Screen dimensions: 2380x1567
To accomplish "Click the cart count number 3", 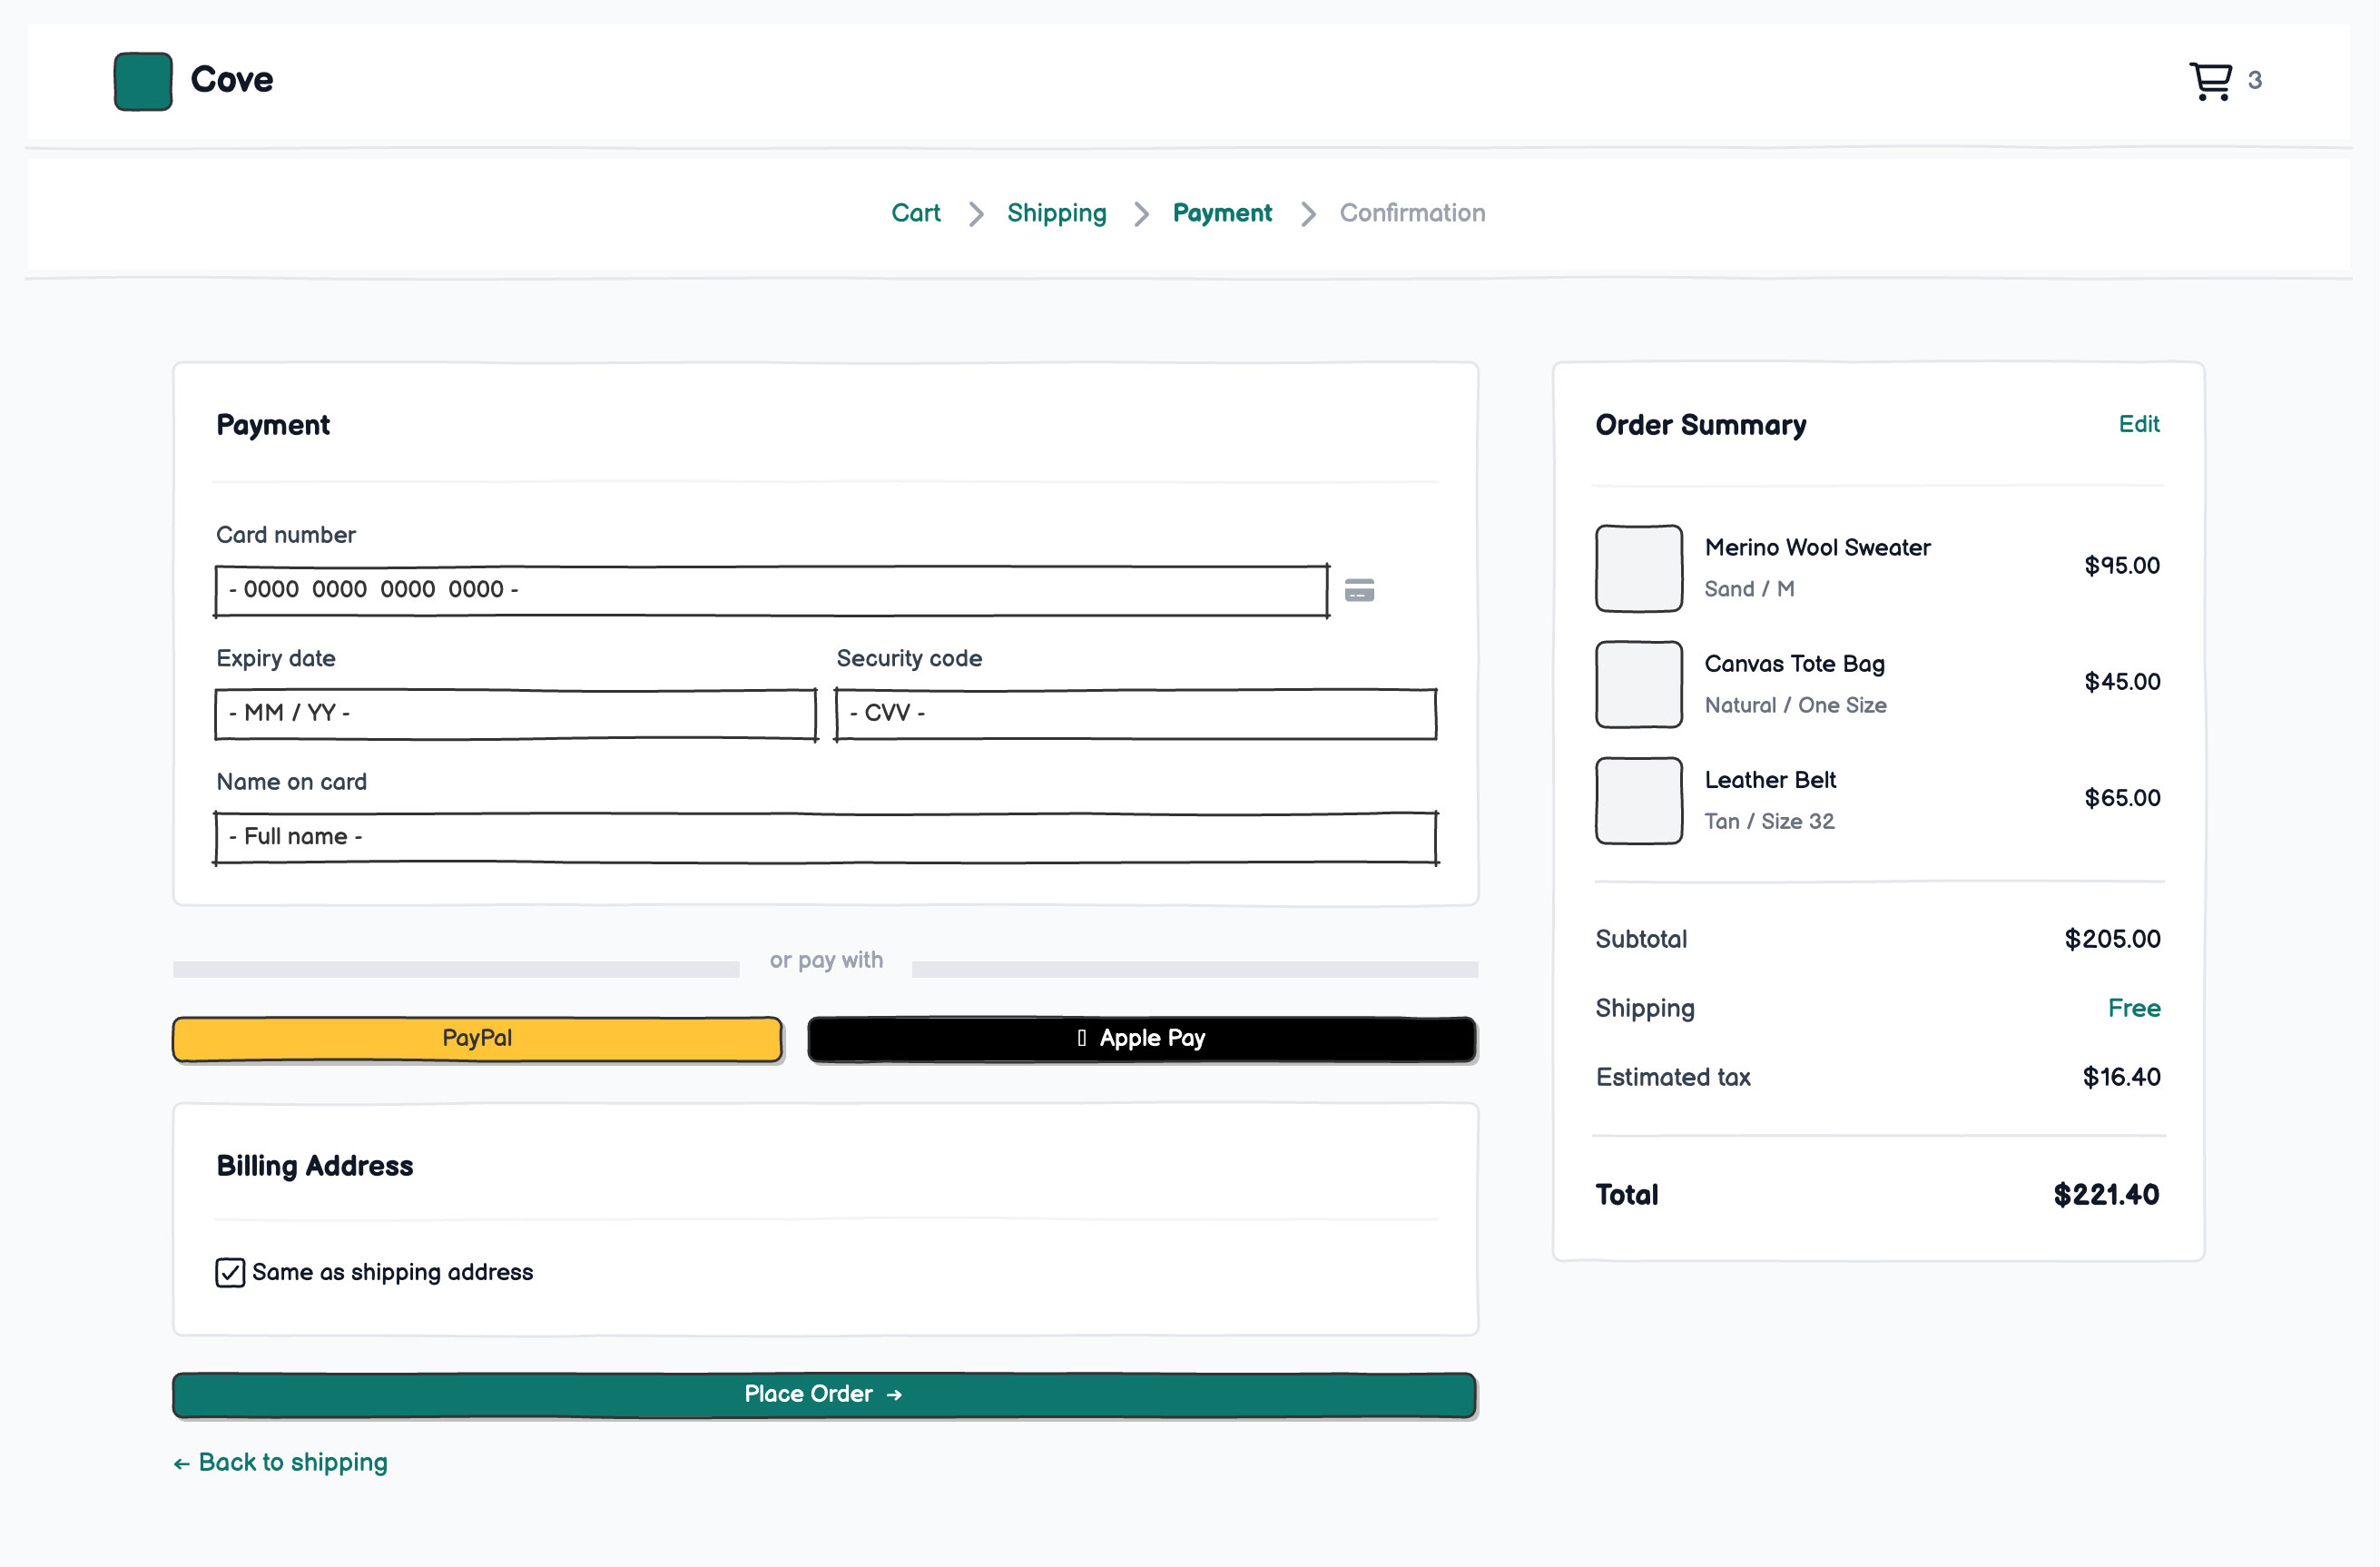I will (x=2254, y=80).
